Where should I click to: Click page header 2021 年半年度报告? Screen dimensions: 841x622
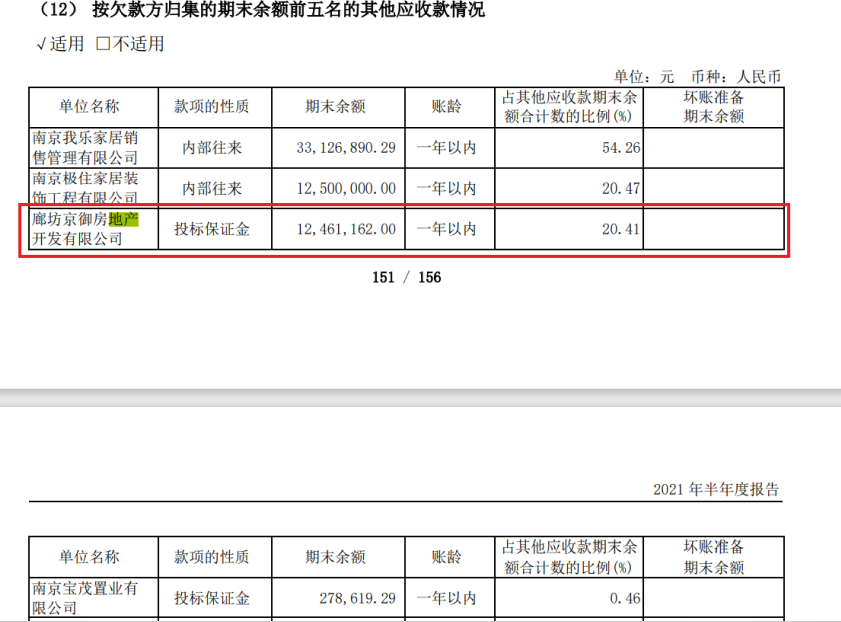[715, 489]
